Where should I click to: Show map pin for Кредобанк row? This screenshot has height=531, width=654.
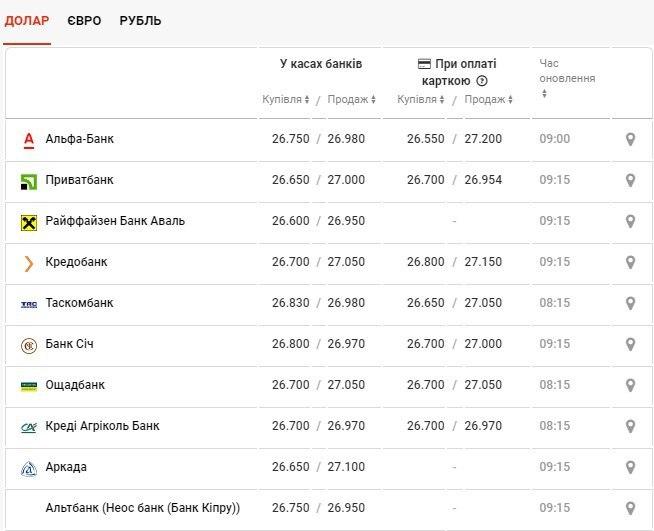tap(630, 262)
